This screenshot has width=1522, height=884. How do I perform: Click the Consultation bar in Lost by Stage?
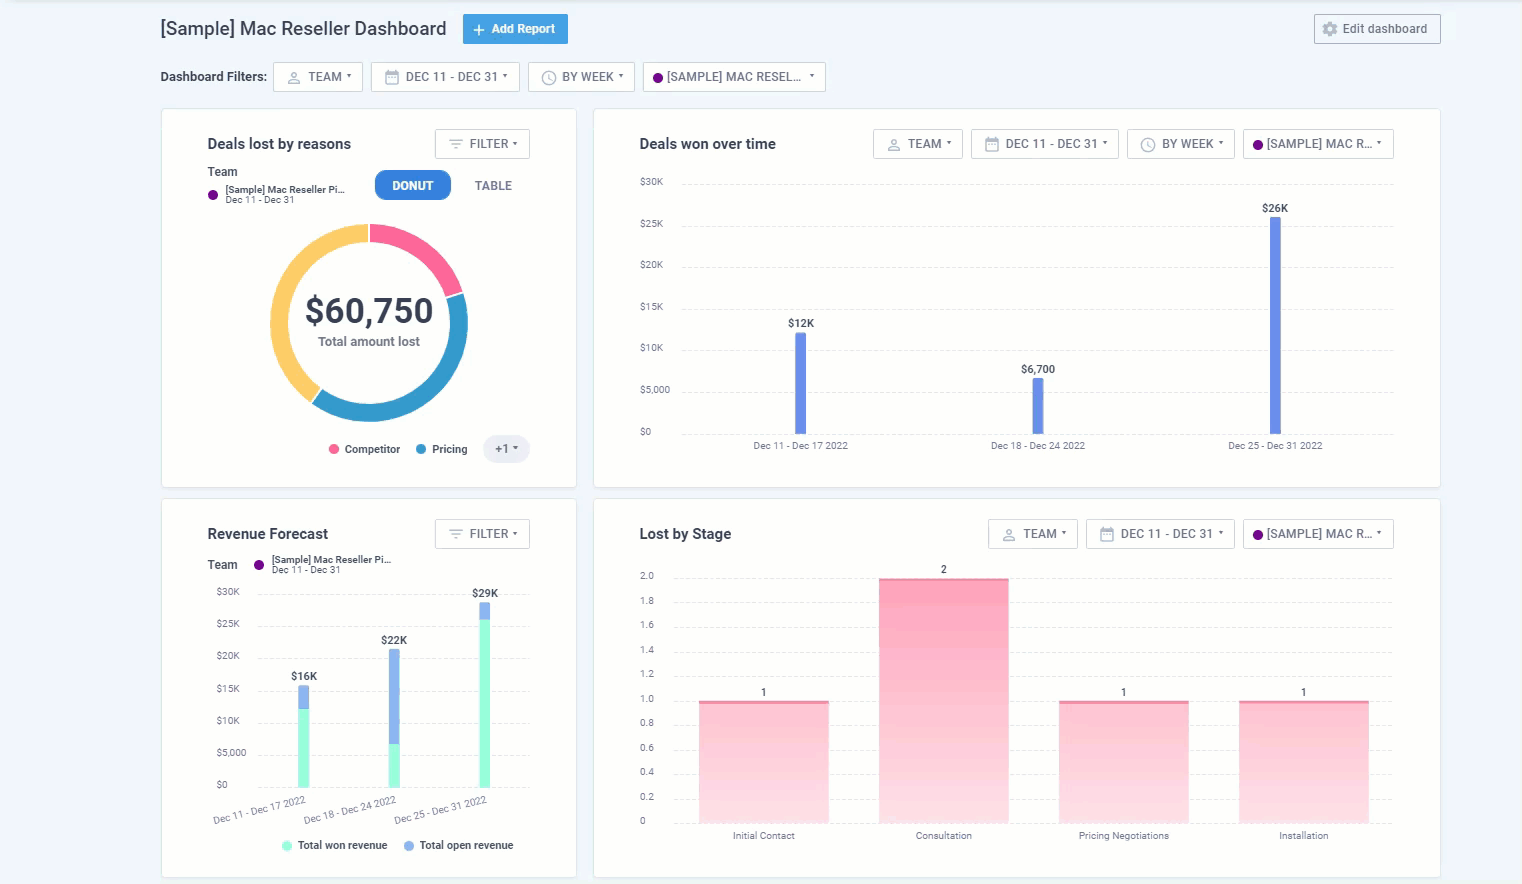pyautogui.click(x=943, y=700)
